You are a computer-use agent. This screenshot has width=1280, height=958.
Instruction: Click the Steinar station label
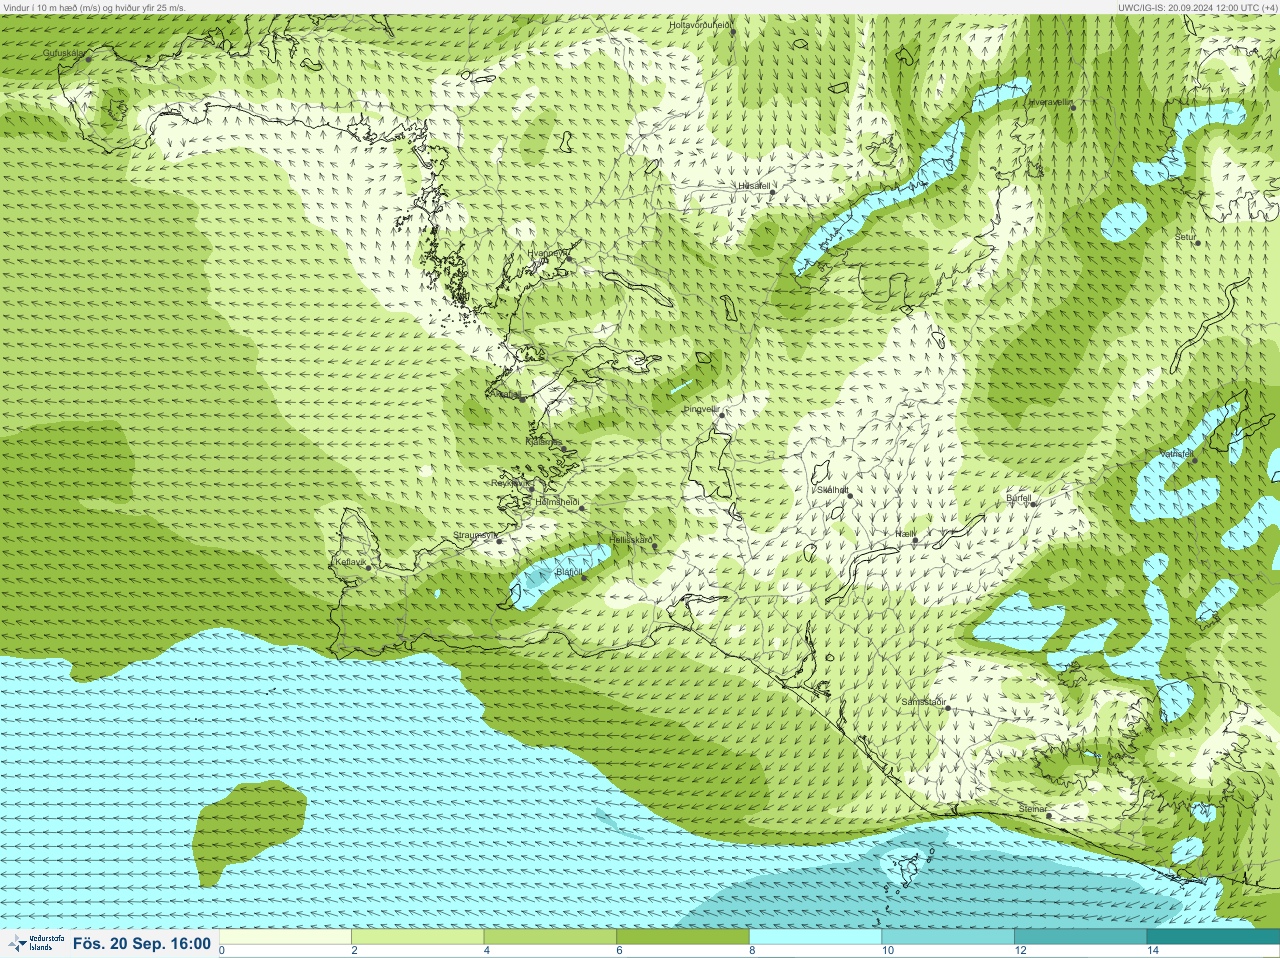pos(1032,809)
